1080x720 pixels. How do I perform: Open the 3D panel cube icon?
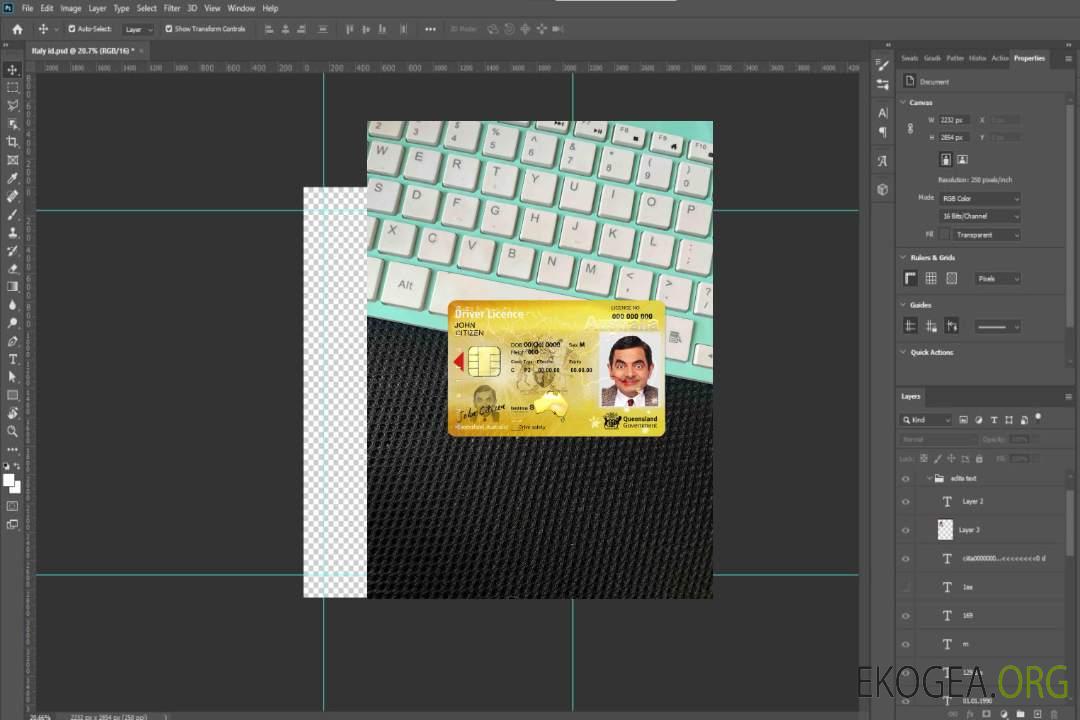882,189
